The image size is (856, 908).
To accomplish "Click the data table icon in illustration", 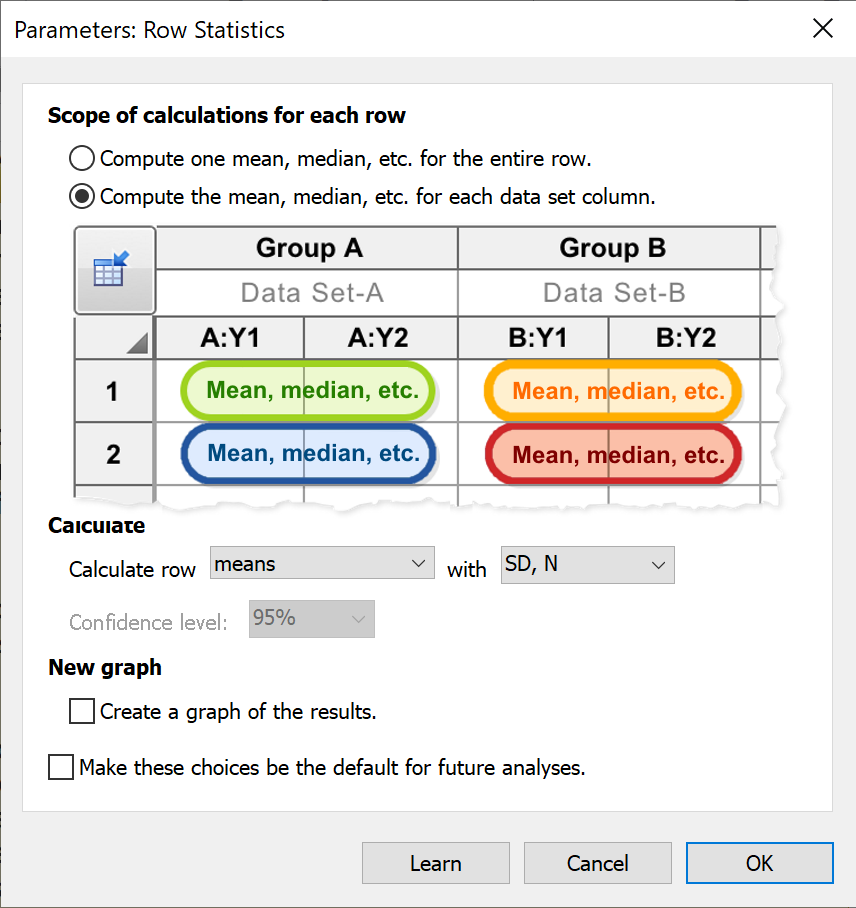I will [x=115, y=271].
